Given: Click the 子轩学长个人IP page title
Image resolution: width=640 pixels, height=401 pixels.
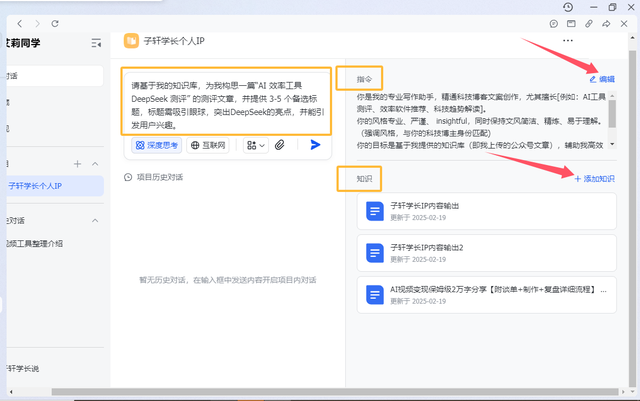Looking at the screenshot, I should pyautogui.click(x=174, y=41).
